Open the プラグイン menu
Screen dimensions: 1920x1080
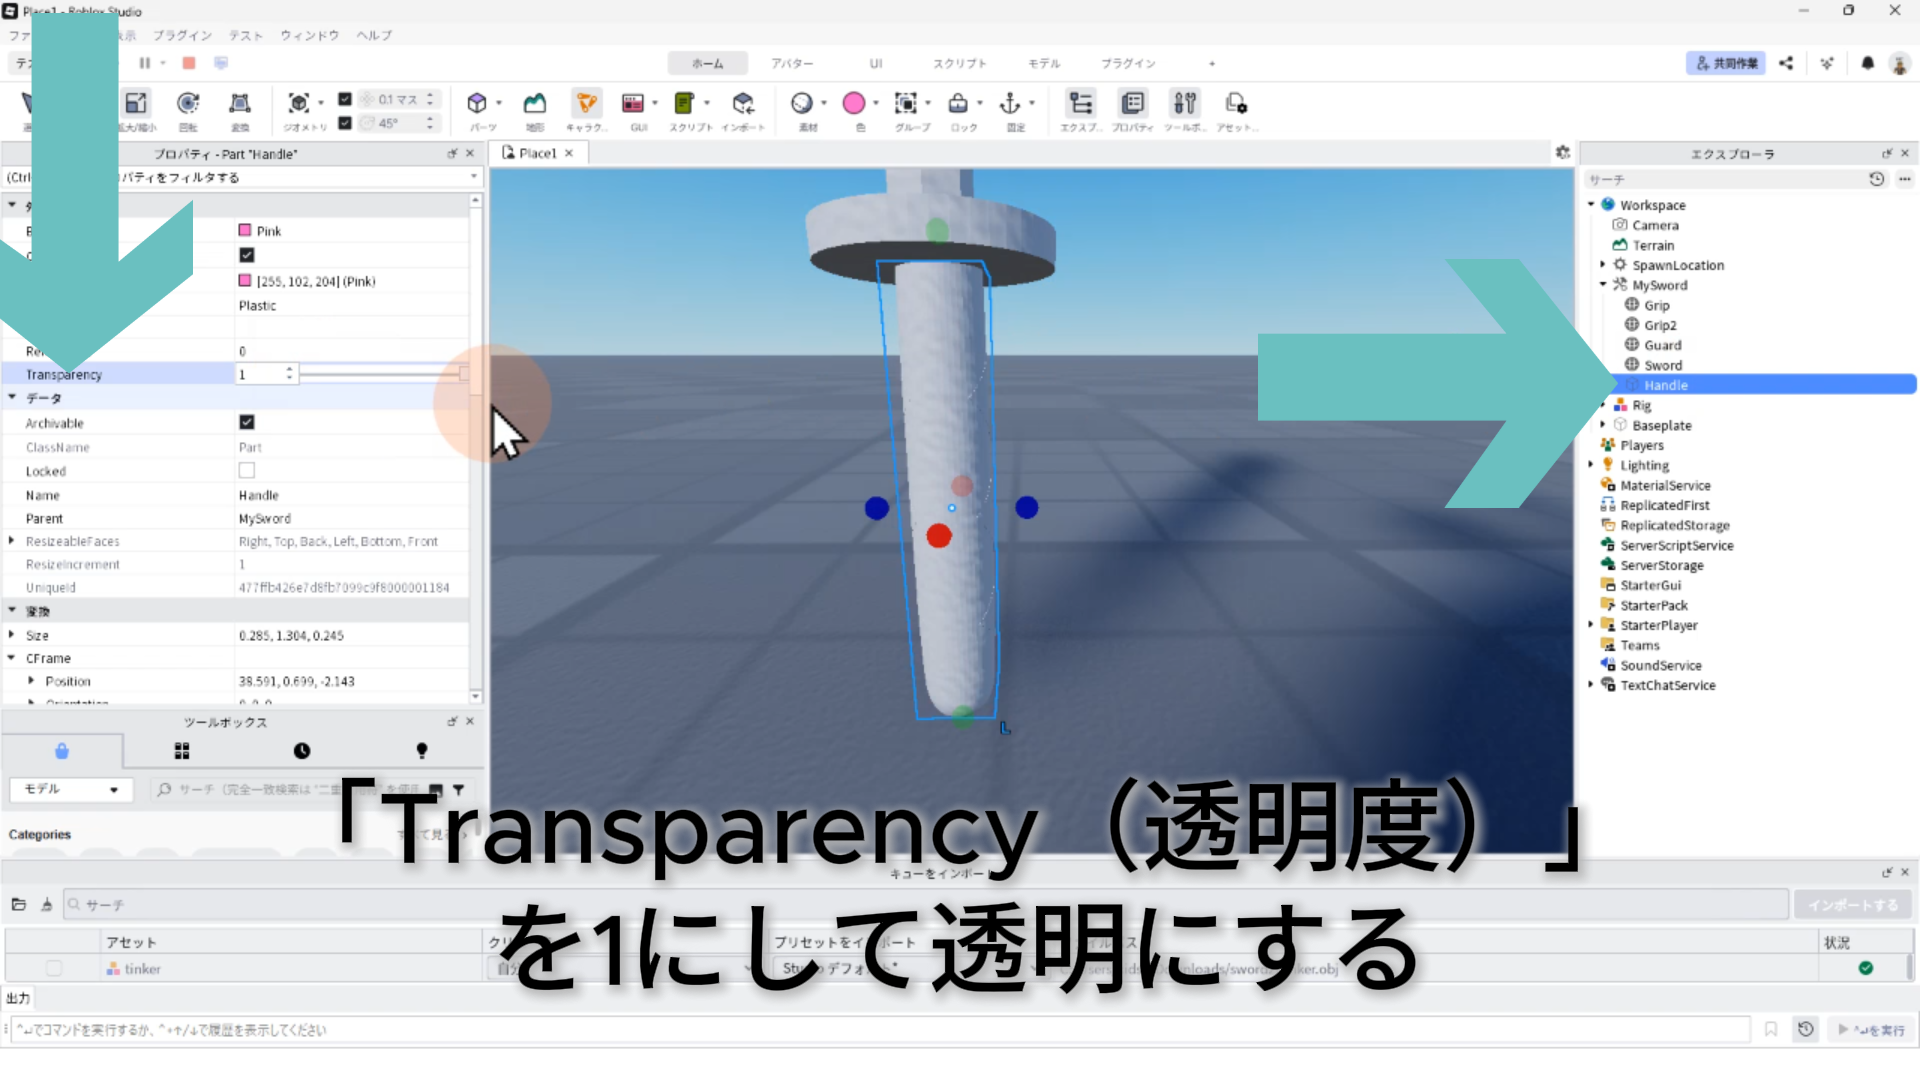182,35
